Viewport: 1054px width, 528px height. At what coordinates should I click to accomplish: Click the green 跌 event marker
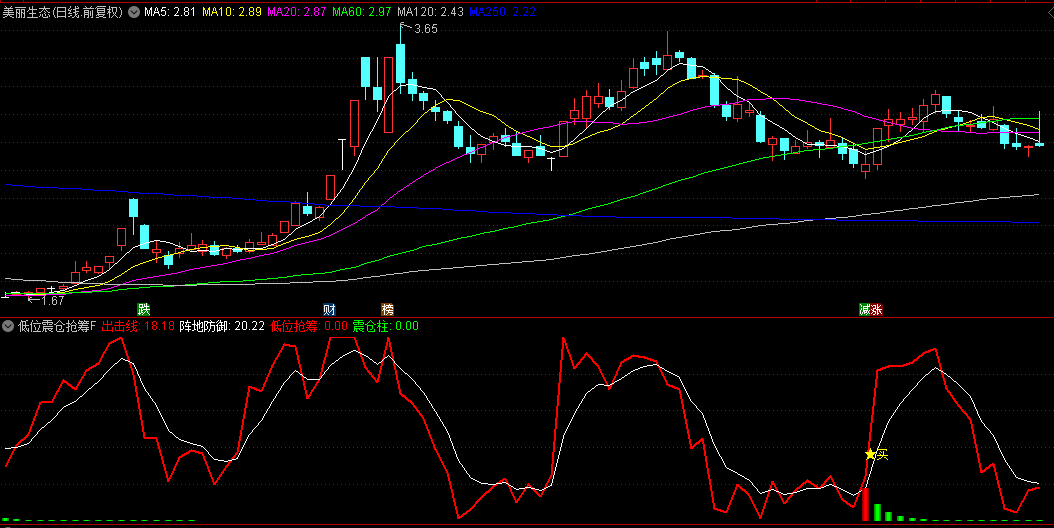click(143, 309)
